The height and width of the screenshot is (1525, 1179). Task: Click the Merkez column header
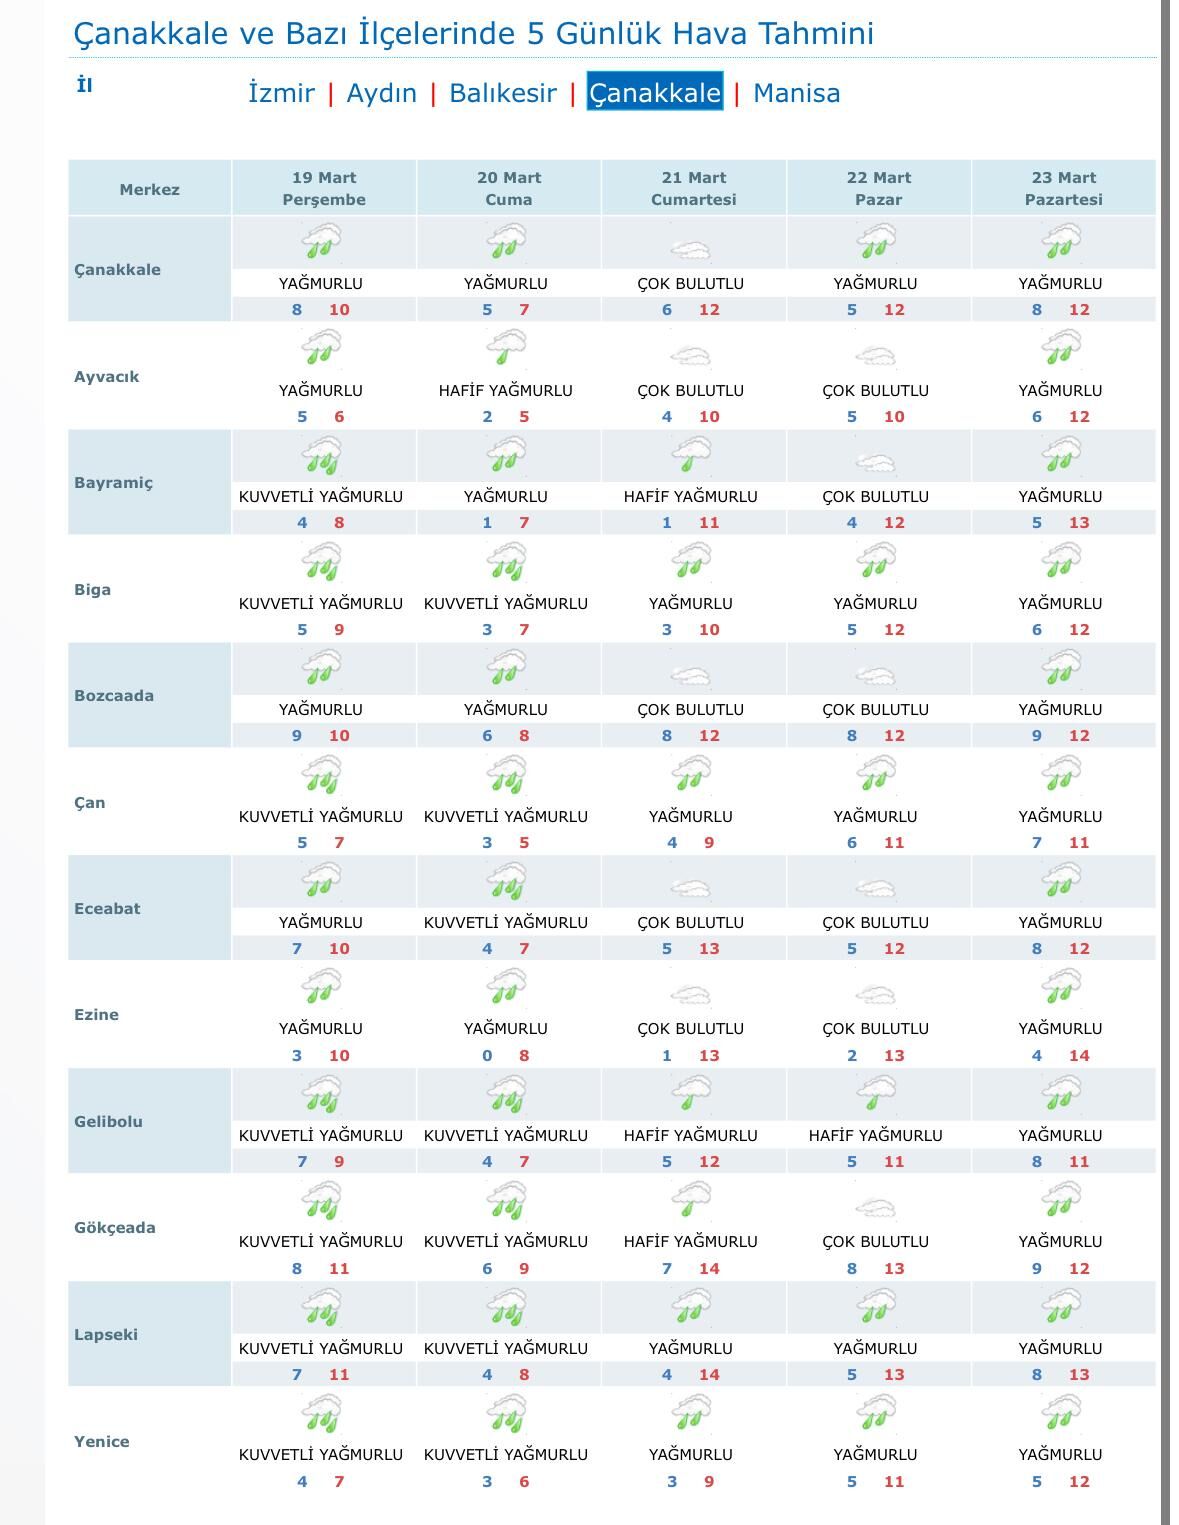pos(149,189)
